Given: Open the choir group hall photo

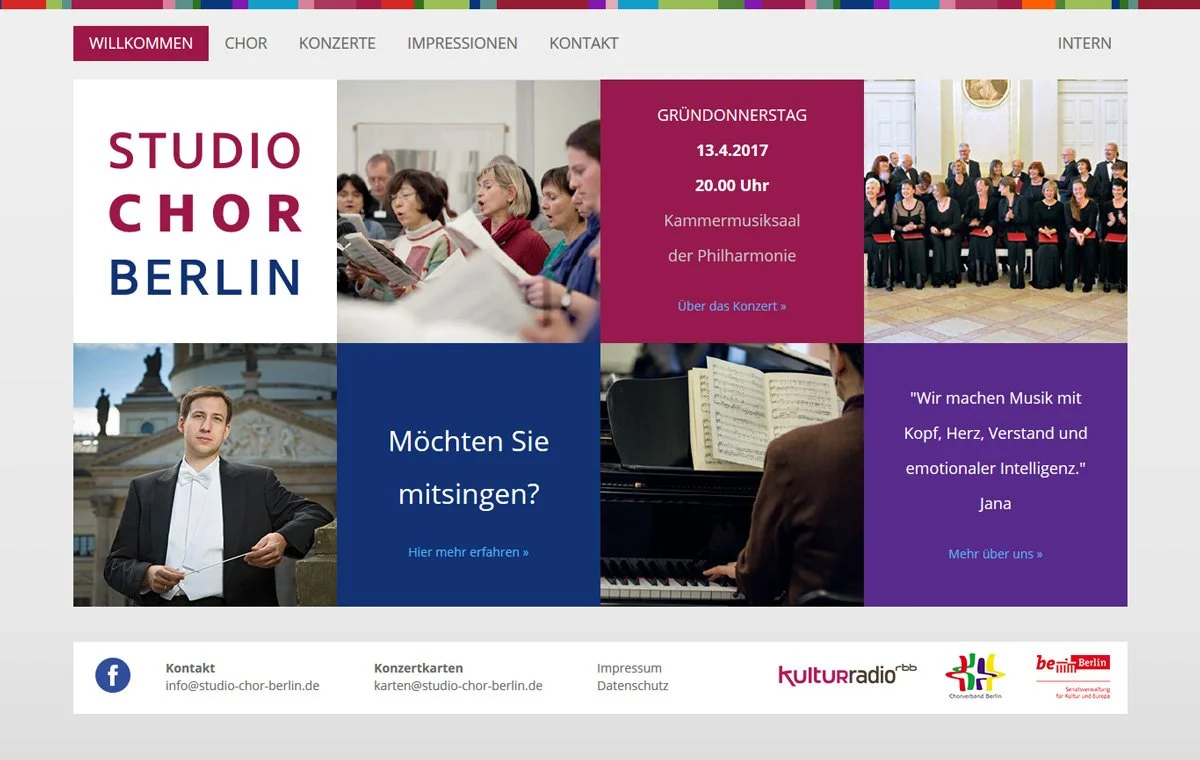Looking at the screenshot, I should coord(996,212).
